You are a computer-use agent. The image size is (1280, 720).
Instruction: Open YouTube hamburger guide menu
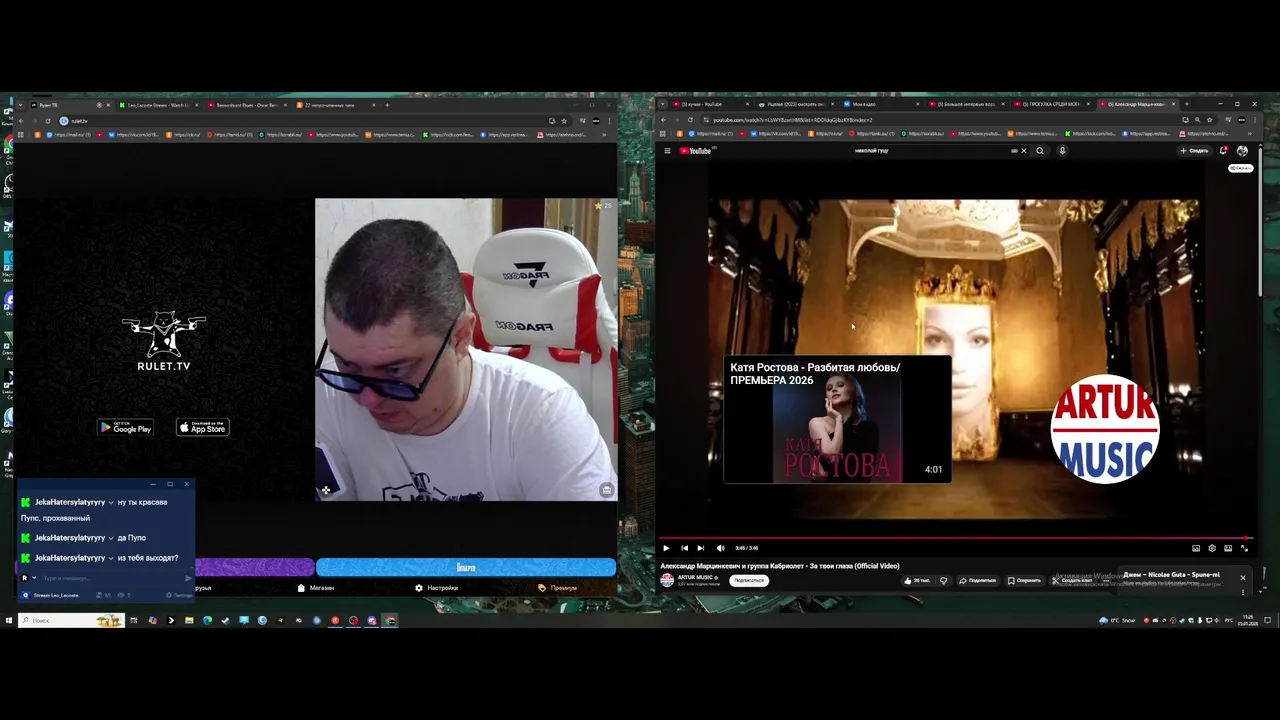click(x=667, y=151)
